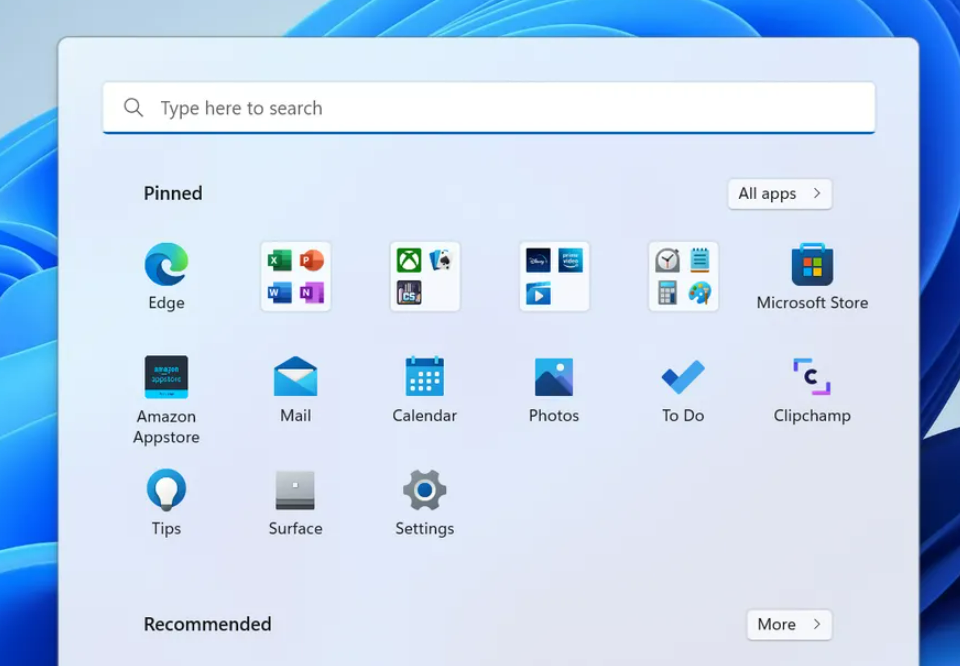Click the Calculator icon in utilities folder
This screenshot has width=960, height=666.
[x=667, y=293]
